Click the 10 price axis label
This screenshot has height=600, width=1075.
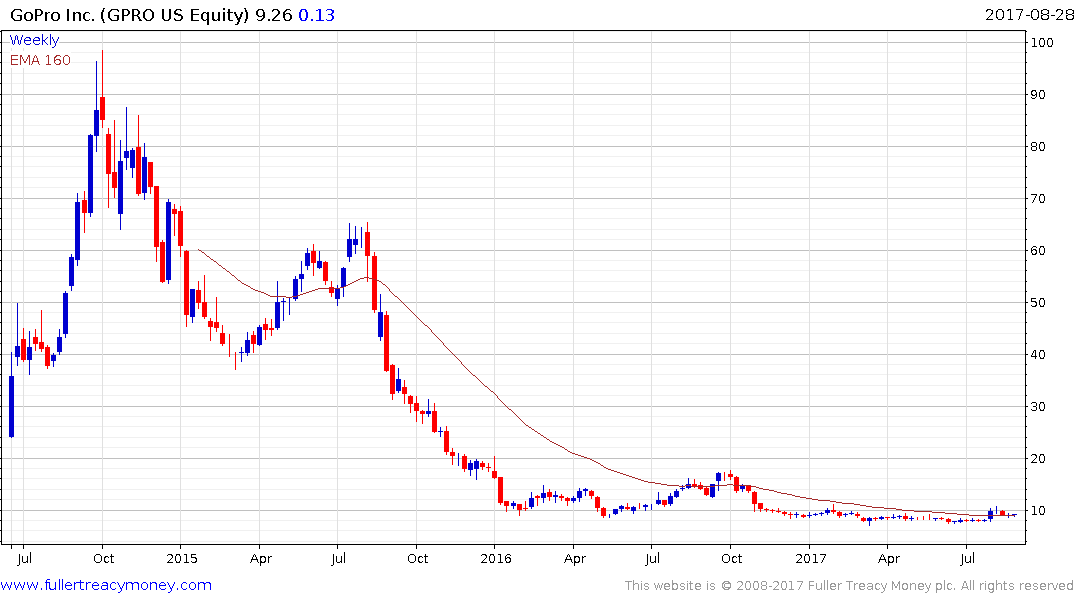tap(1038, 511)
